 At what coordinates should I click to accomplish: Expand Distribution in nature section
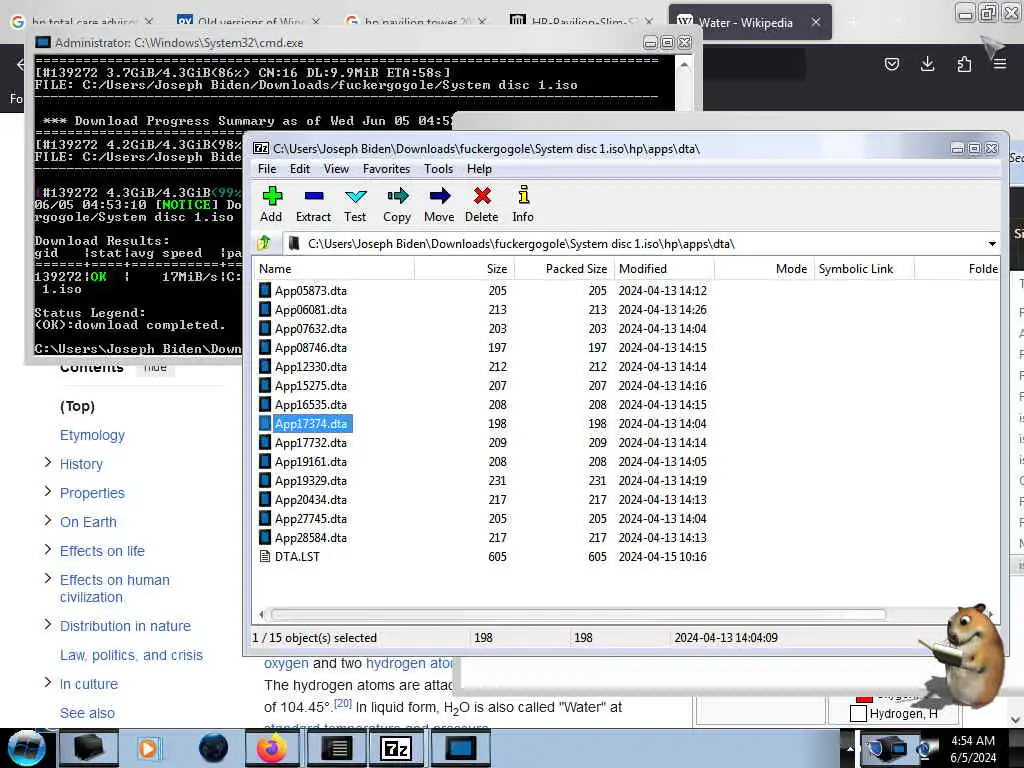click(47, 624)
